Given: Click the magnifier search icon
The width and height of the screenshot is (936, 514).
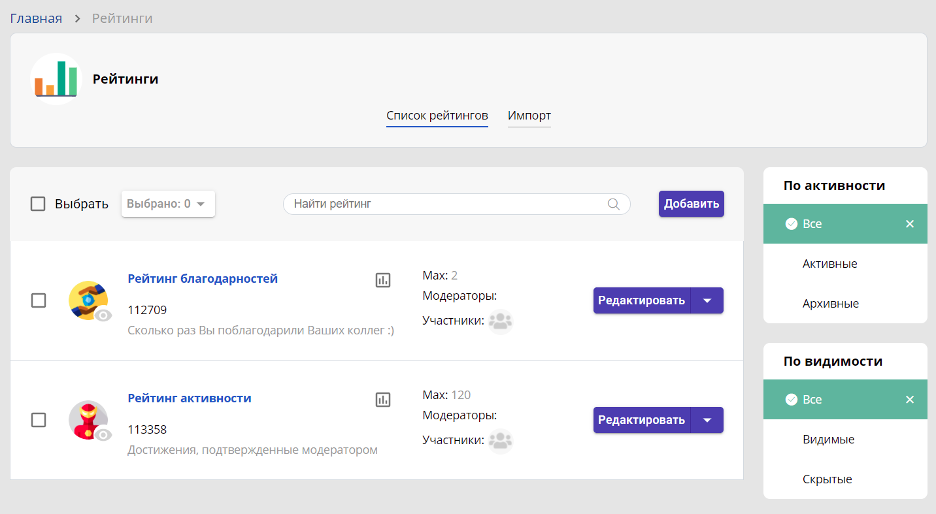Looking at the screenshot, I should tap(614, 204).
